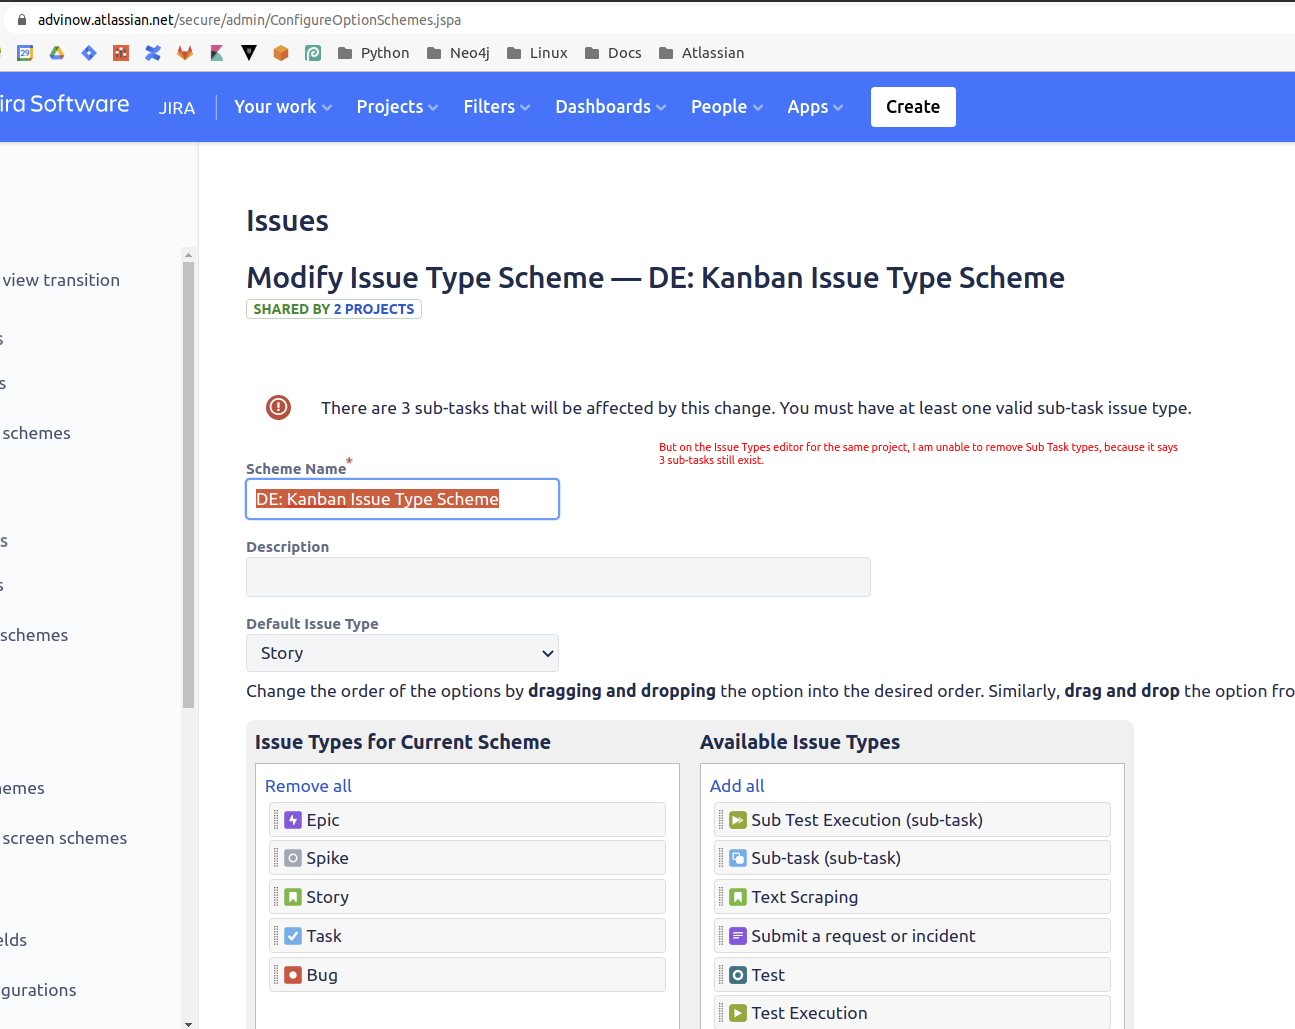Image resolution: width=1295 pixels, height=1029 pixels.
Task: Click the Sub-task (sub-task) type icon
Action: (738, 858)
